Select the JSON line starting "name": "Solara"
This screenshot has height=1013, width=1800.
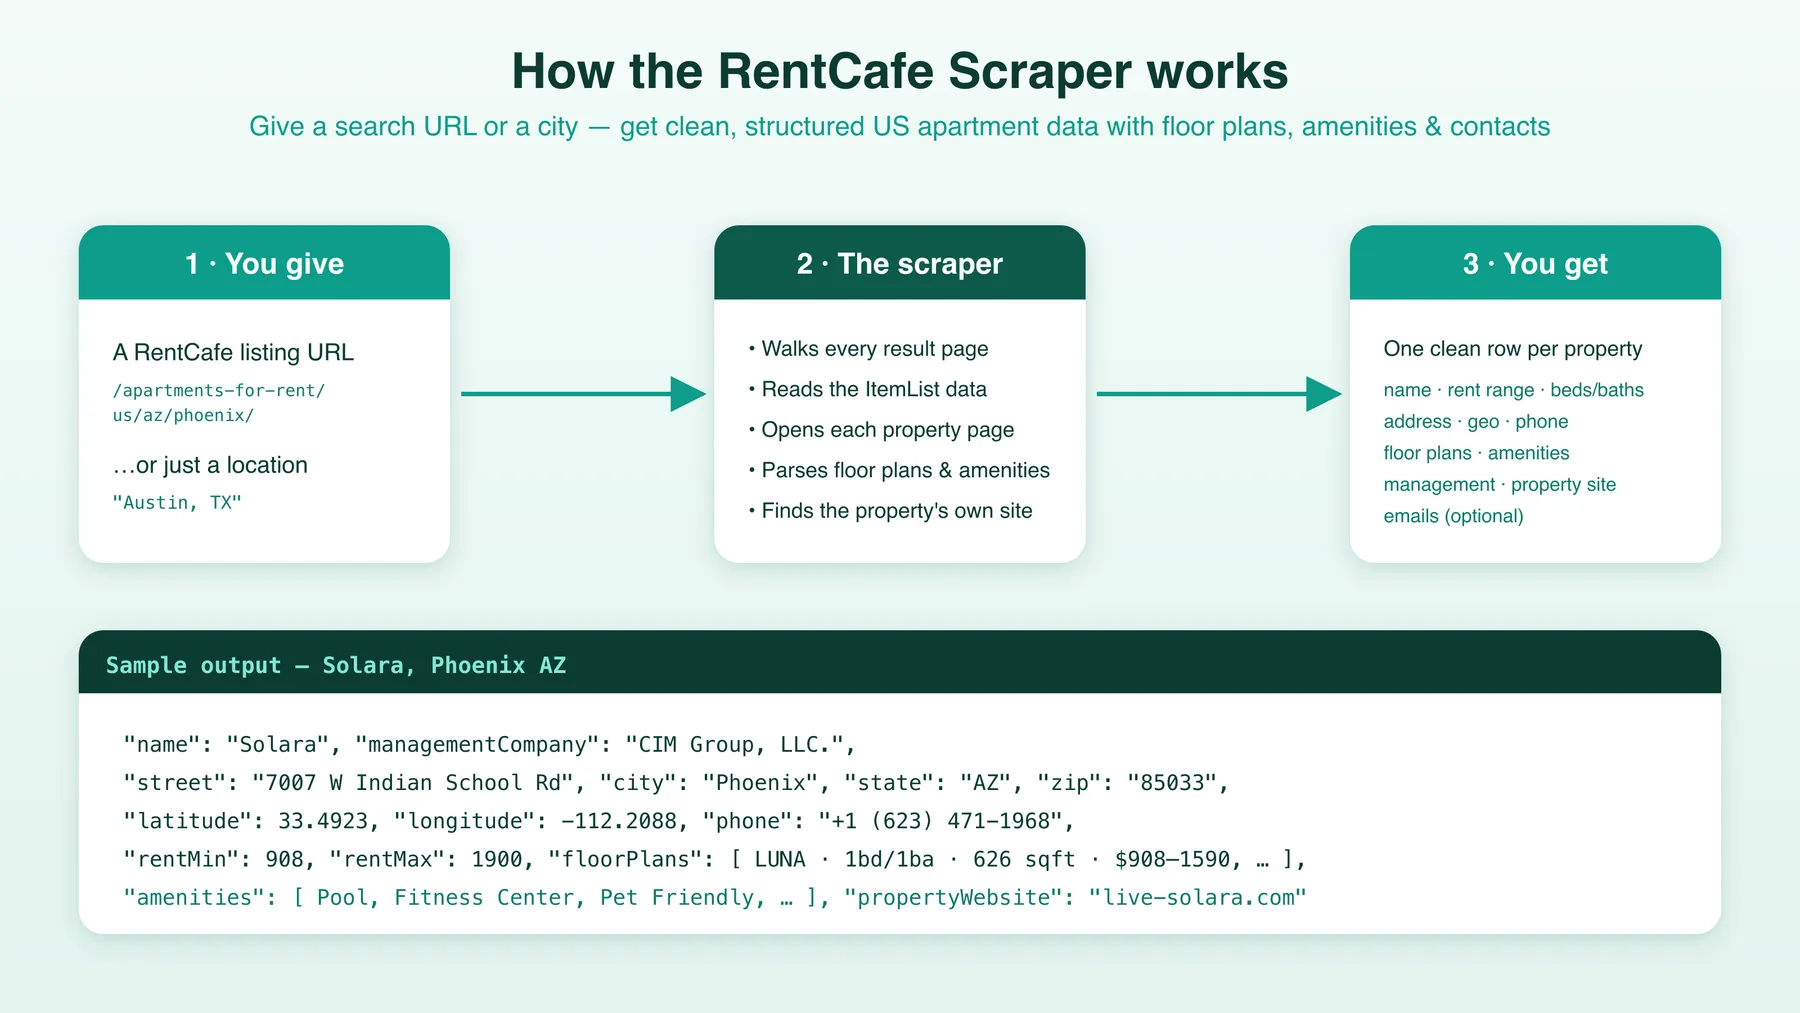pyautogui.click(x=489, y=745)
